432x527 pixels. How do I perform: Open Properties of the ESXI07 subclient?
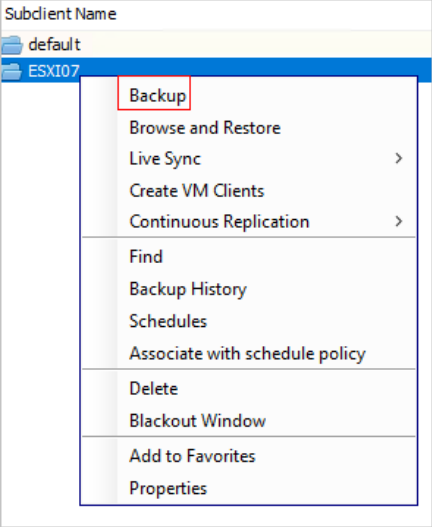pyautogui.click(x=168, y=488)
